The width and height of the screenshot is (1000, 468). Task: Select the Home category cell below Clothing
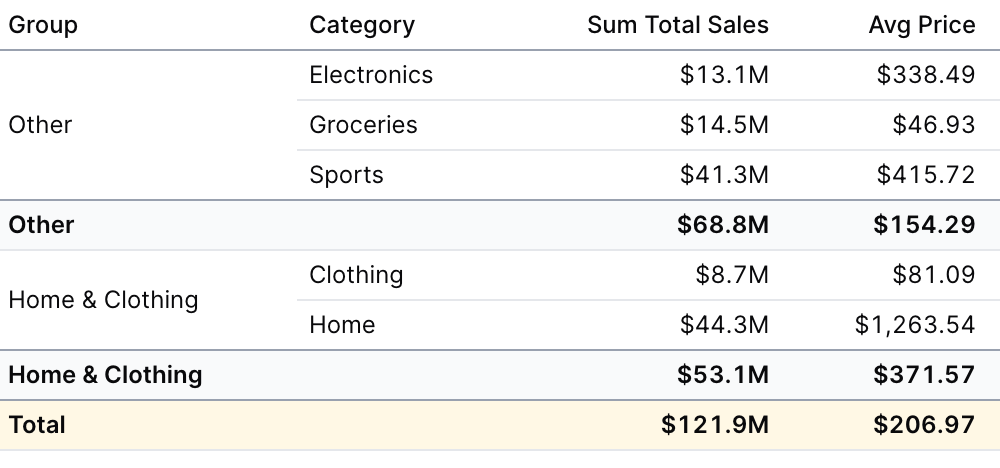tap(342, 325)
